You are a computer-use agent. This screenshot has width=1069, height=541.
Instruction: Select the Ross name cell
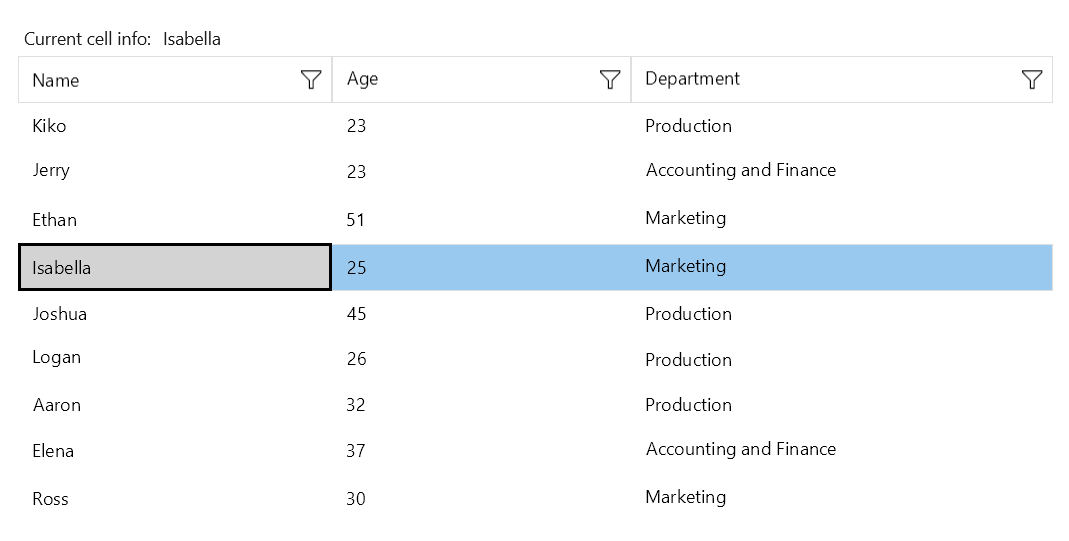point(50,499)
